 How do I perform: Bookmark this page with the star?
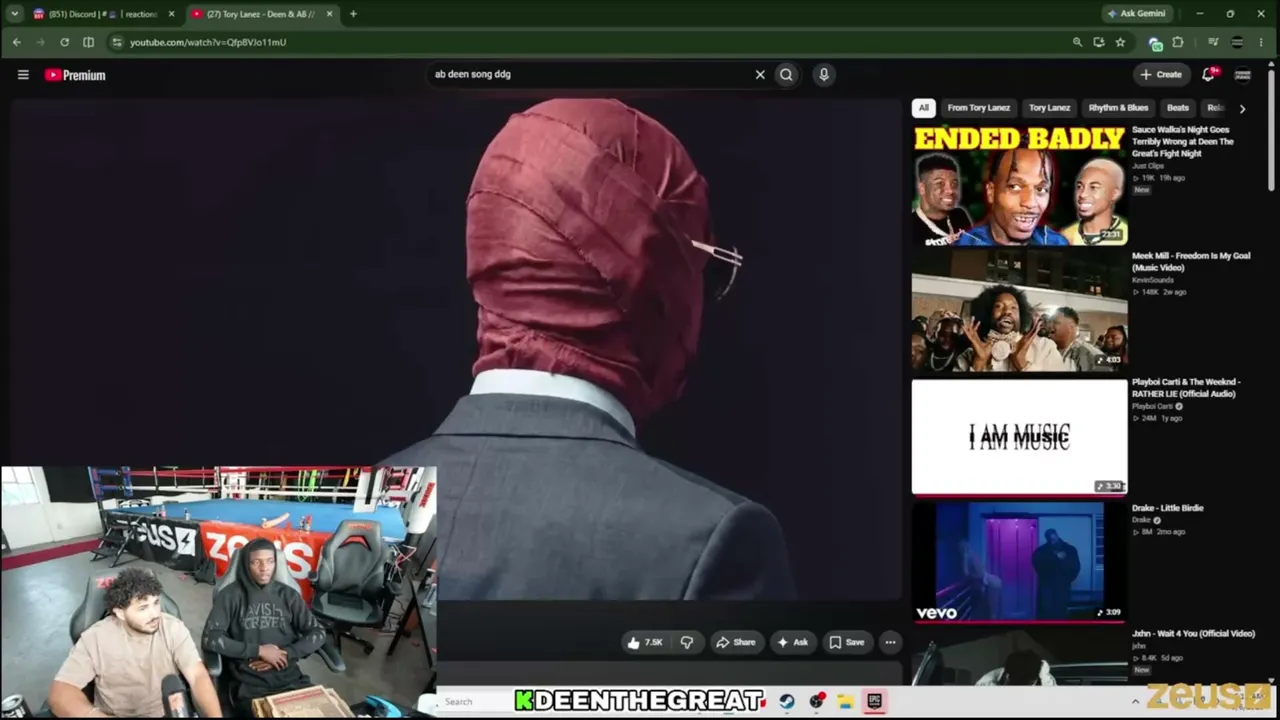1120,42
